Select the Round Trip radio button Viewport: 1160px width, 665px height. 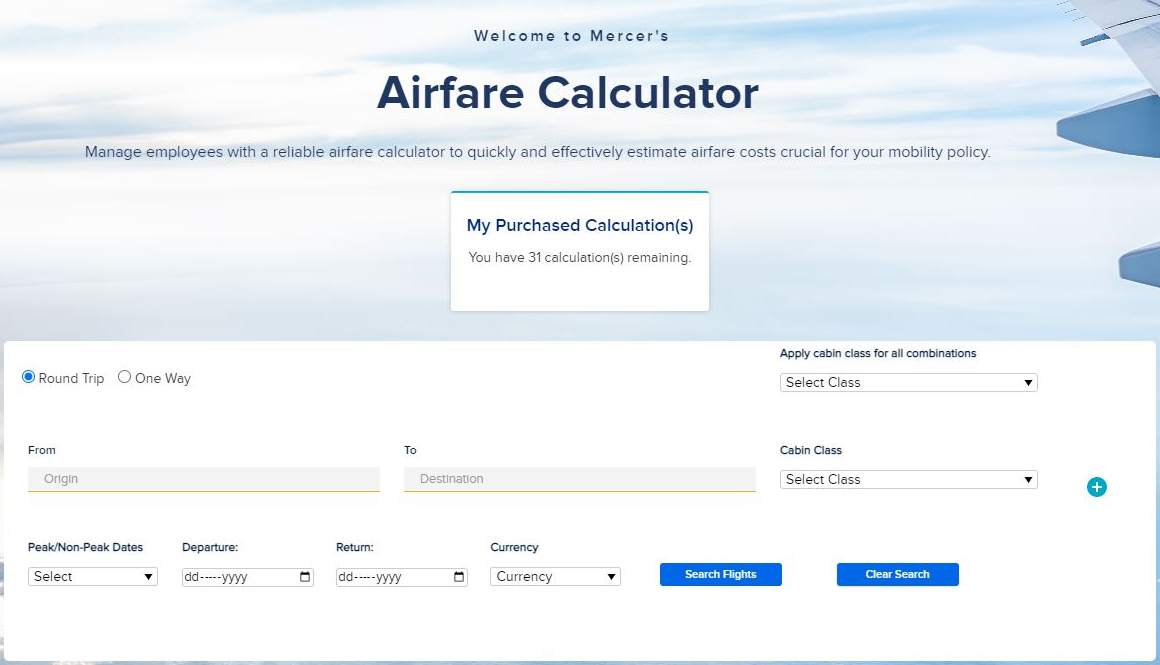pos(28,376)
